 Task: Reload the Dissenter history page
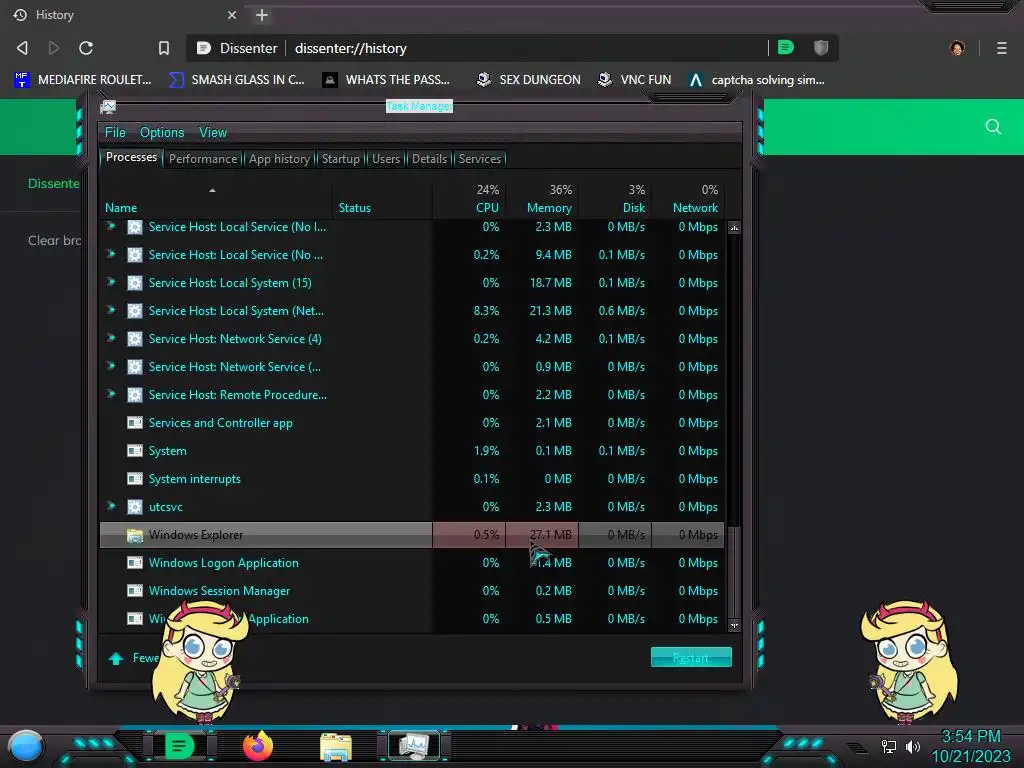tap(86, 48)
